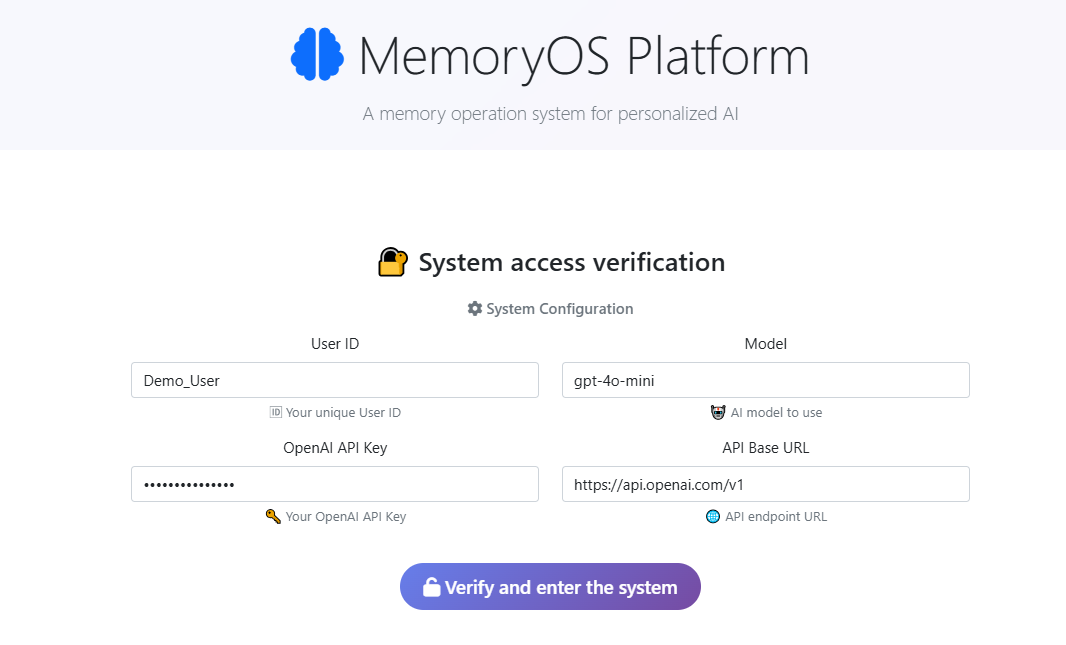Click into the masked OpenAI API Key field

click(334, 484)
